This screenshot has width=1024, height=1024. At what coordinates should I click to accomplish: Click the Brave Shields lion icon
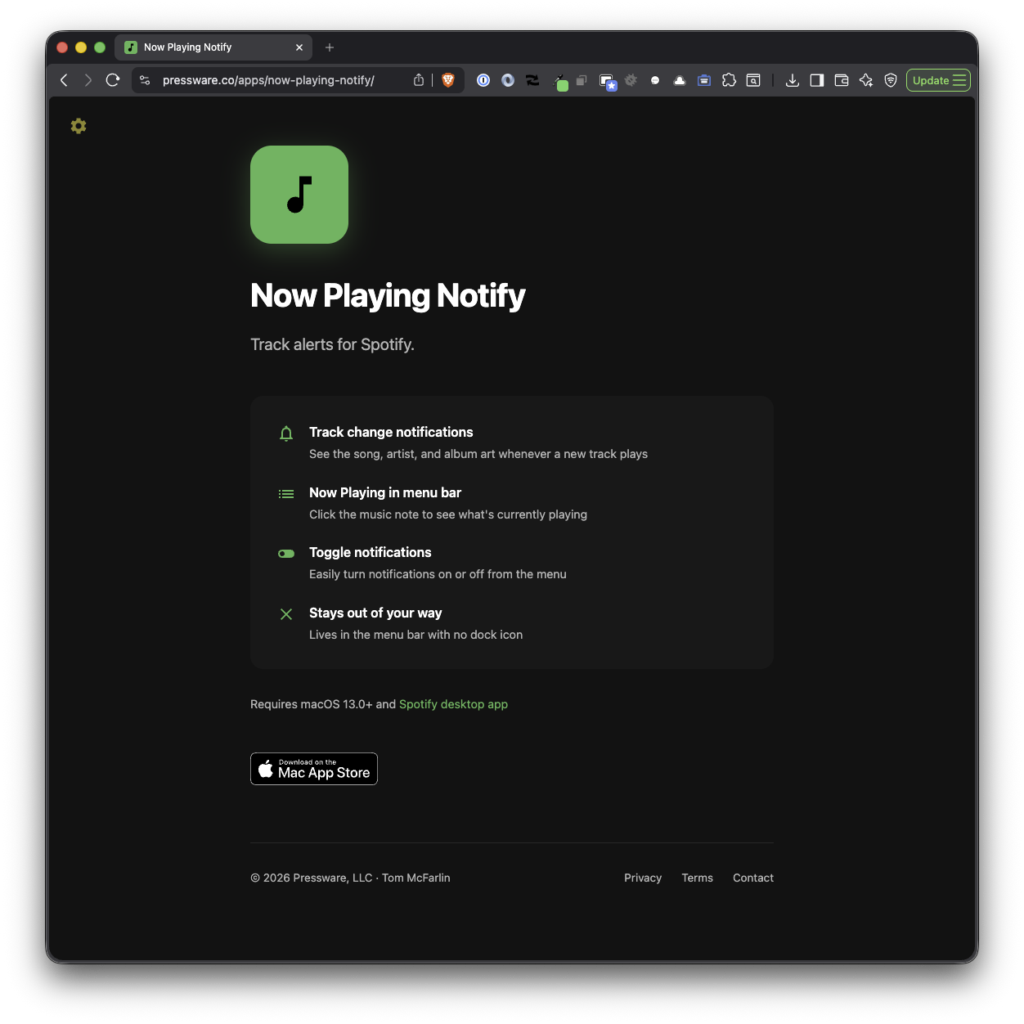(448, 80)
